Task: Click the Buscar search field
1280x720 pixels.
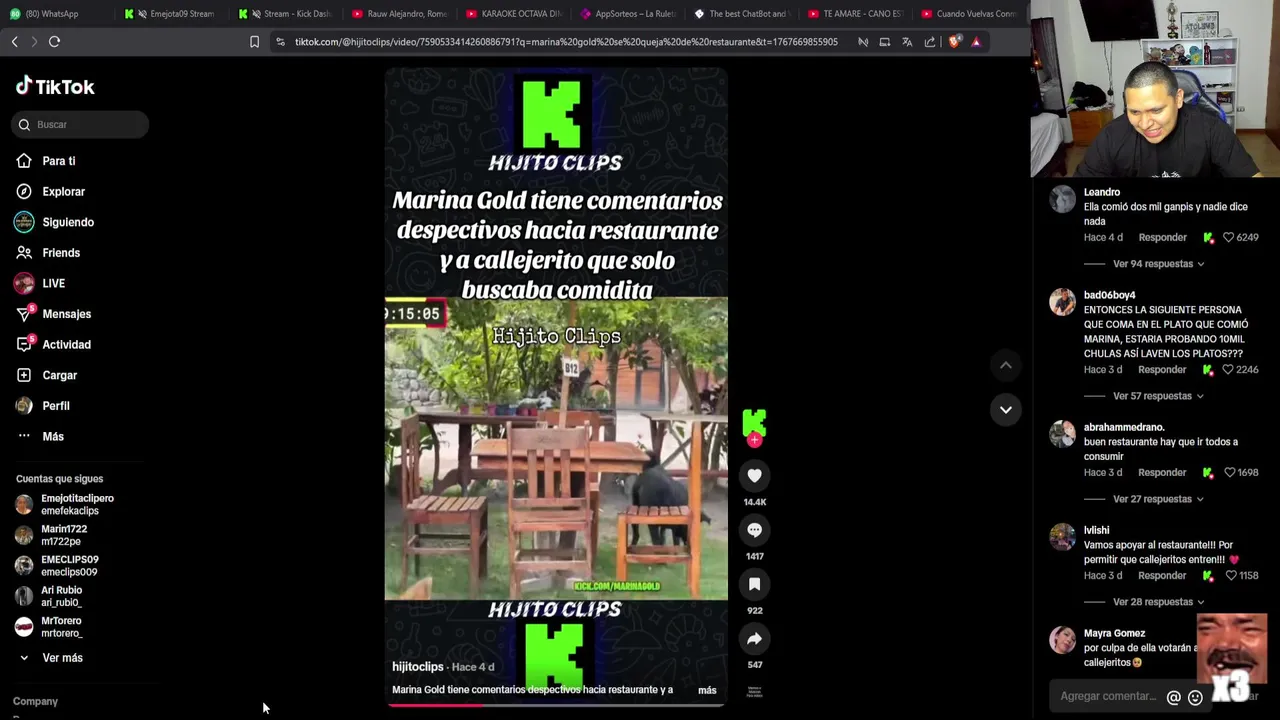Action: (x=81, y=124)
